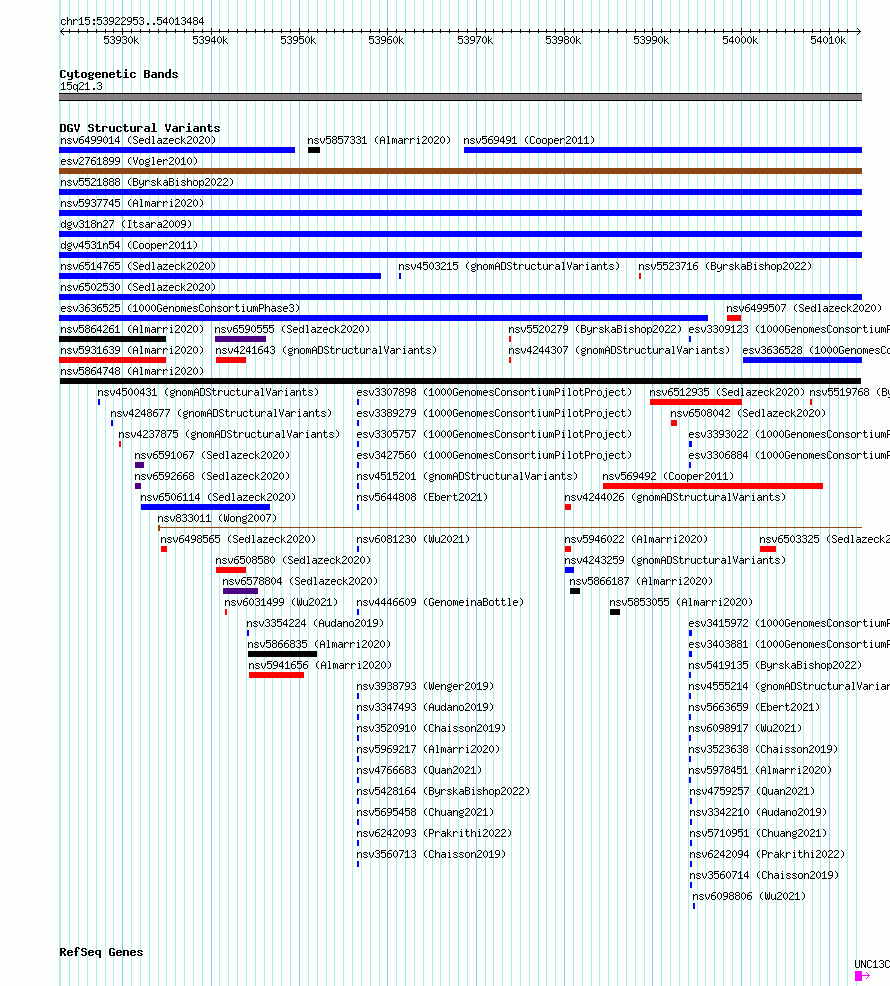Open nsv5521888 (ByrskaBishop2022) entry
The image size is (890, 986).
(147, 182)
